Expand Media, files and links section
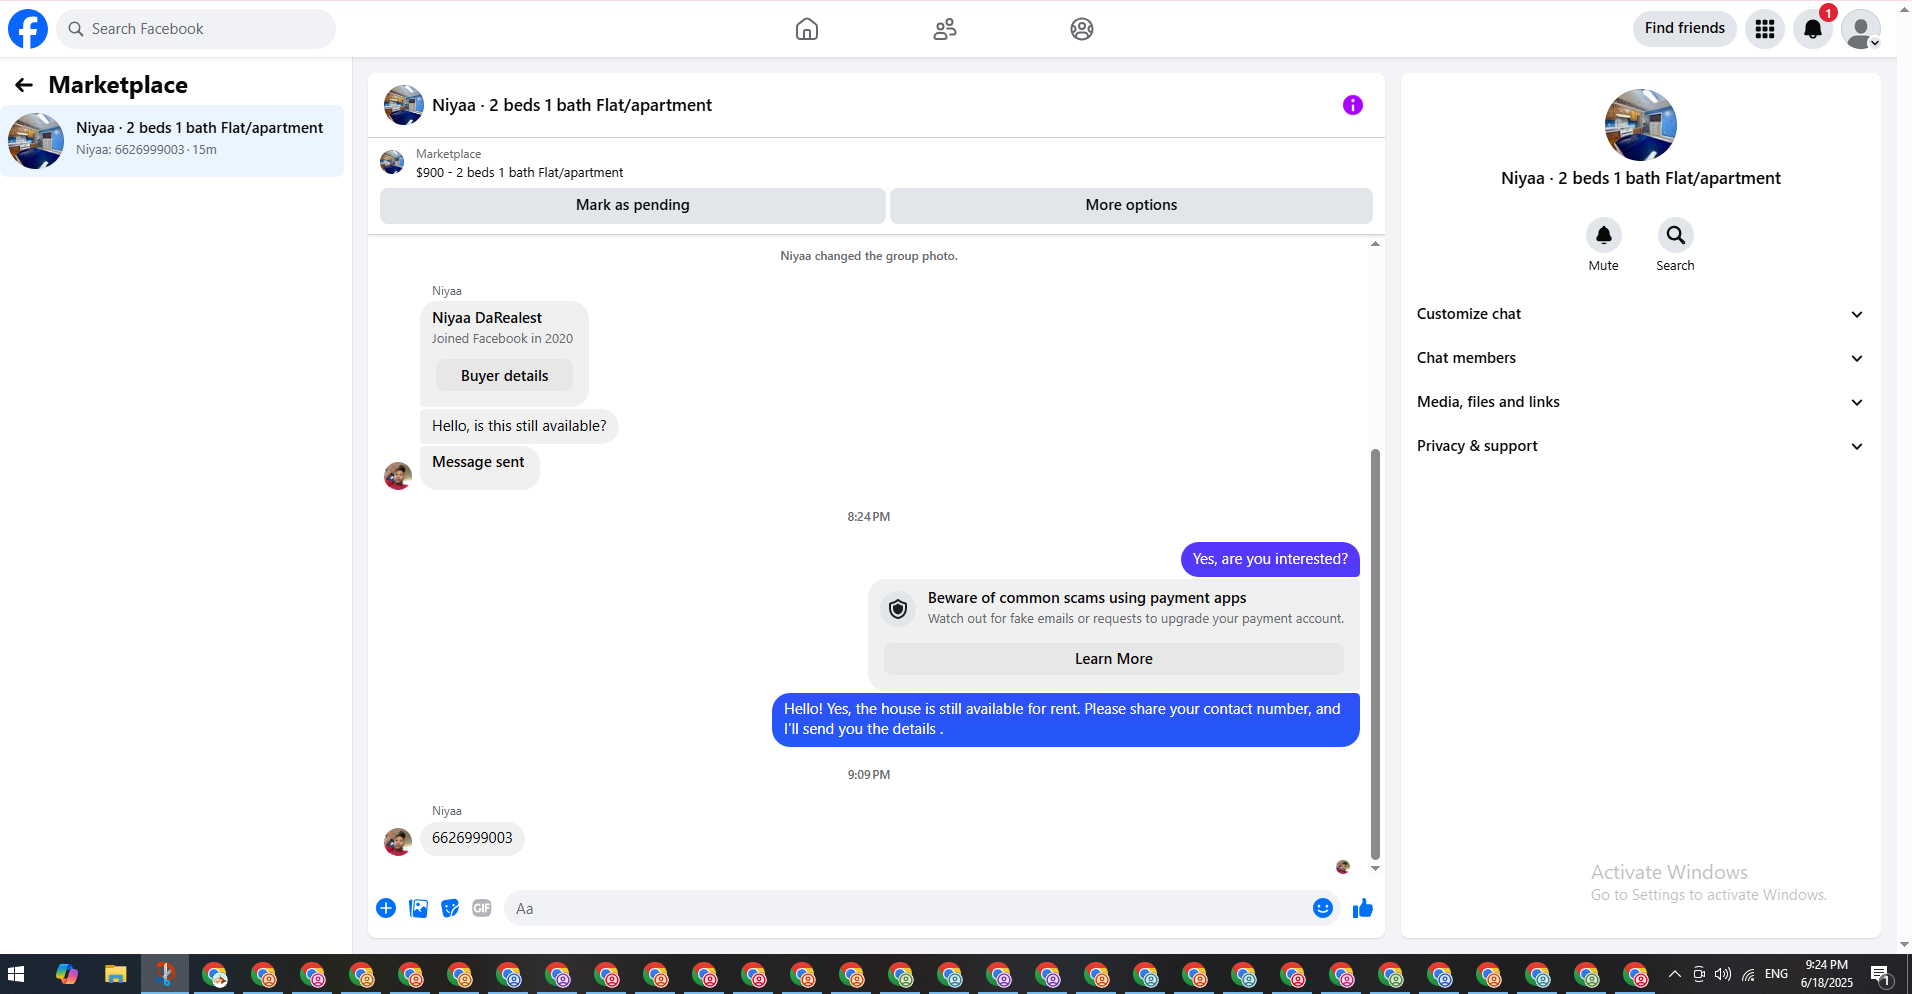 click(1641, 402)
